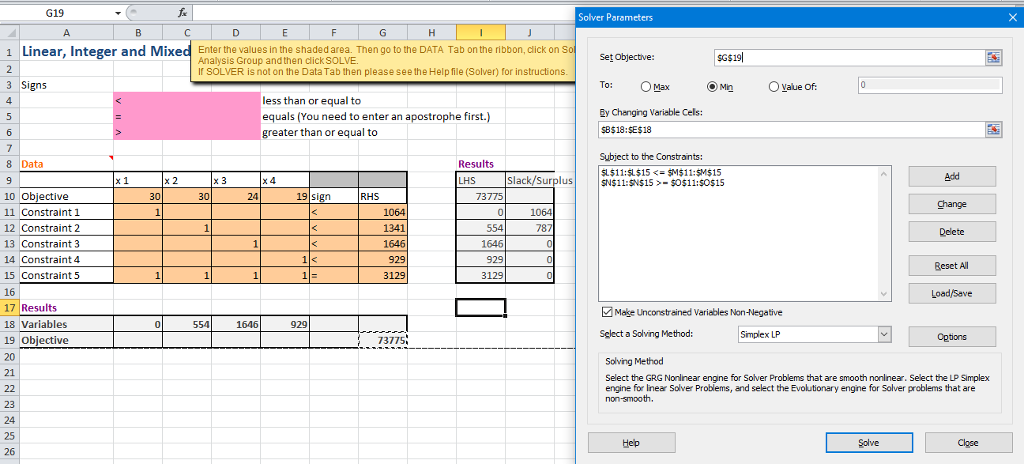Click the Solve button
Viewport: 1024px width, 464px height.
click(x=869, y=442)
